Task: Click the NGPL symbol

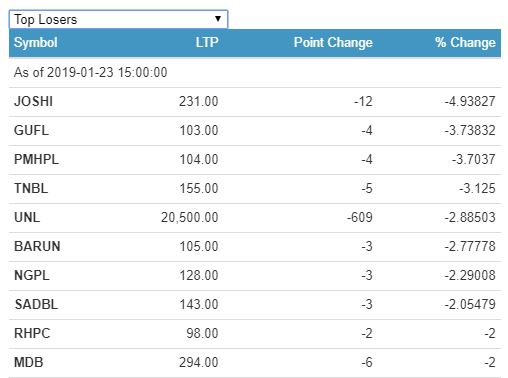Action: coord(32,275)
